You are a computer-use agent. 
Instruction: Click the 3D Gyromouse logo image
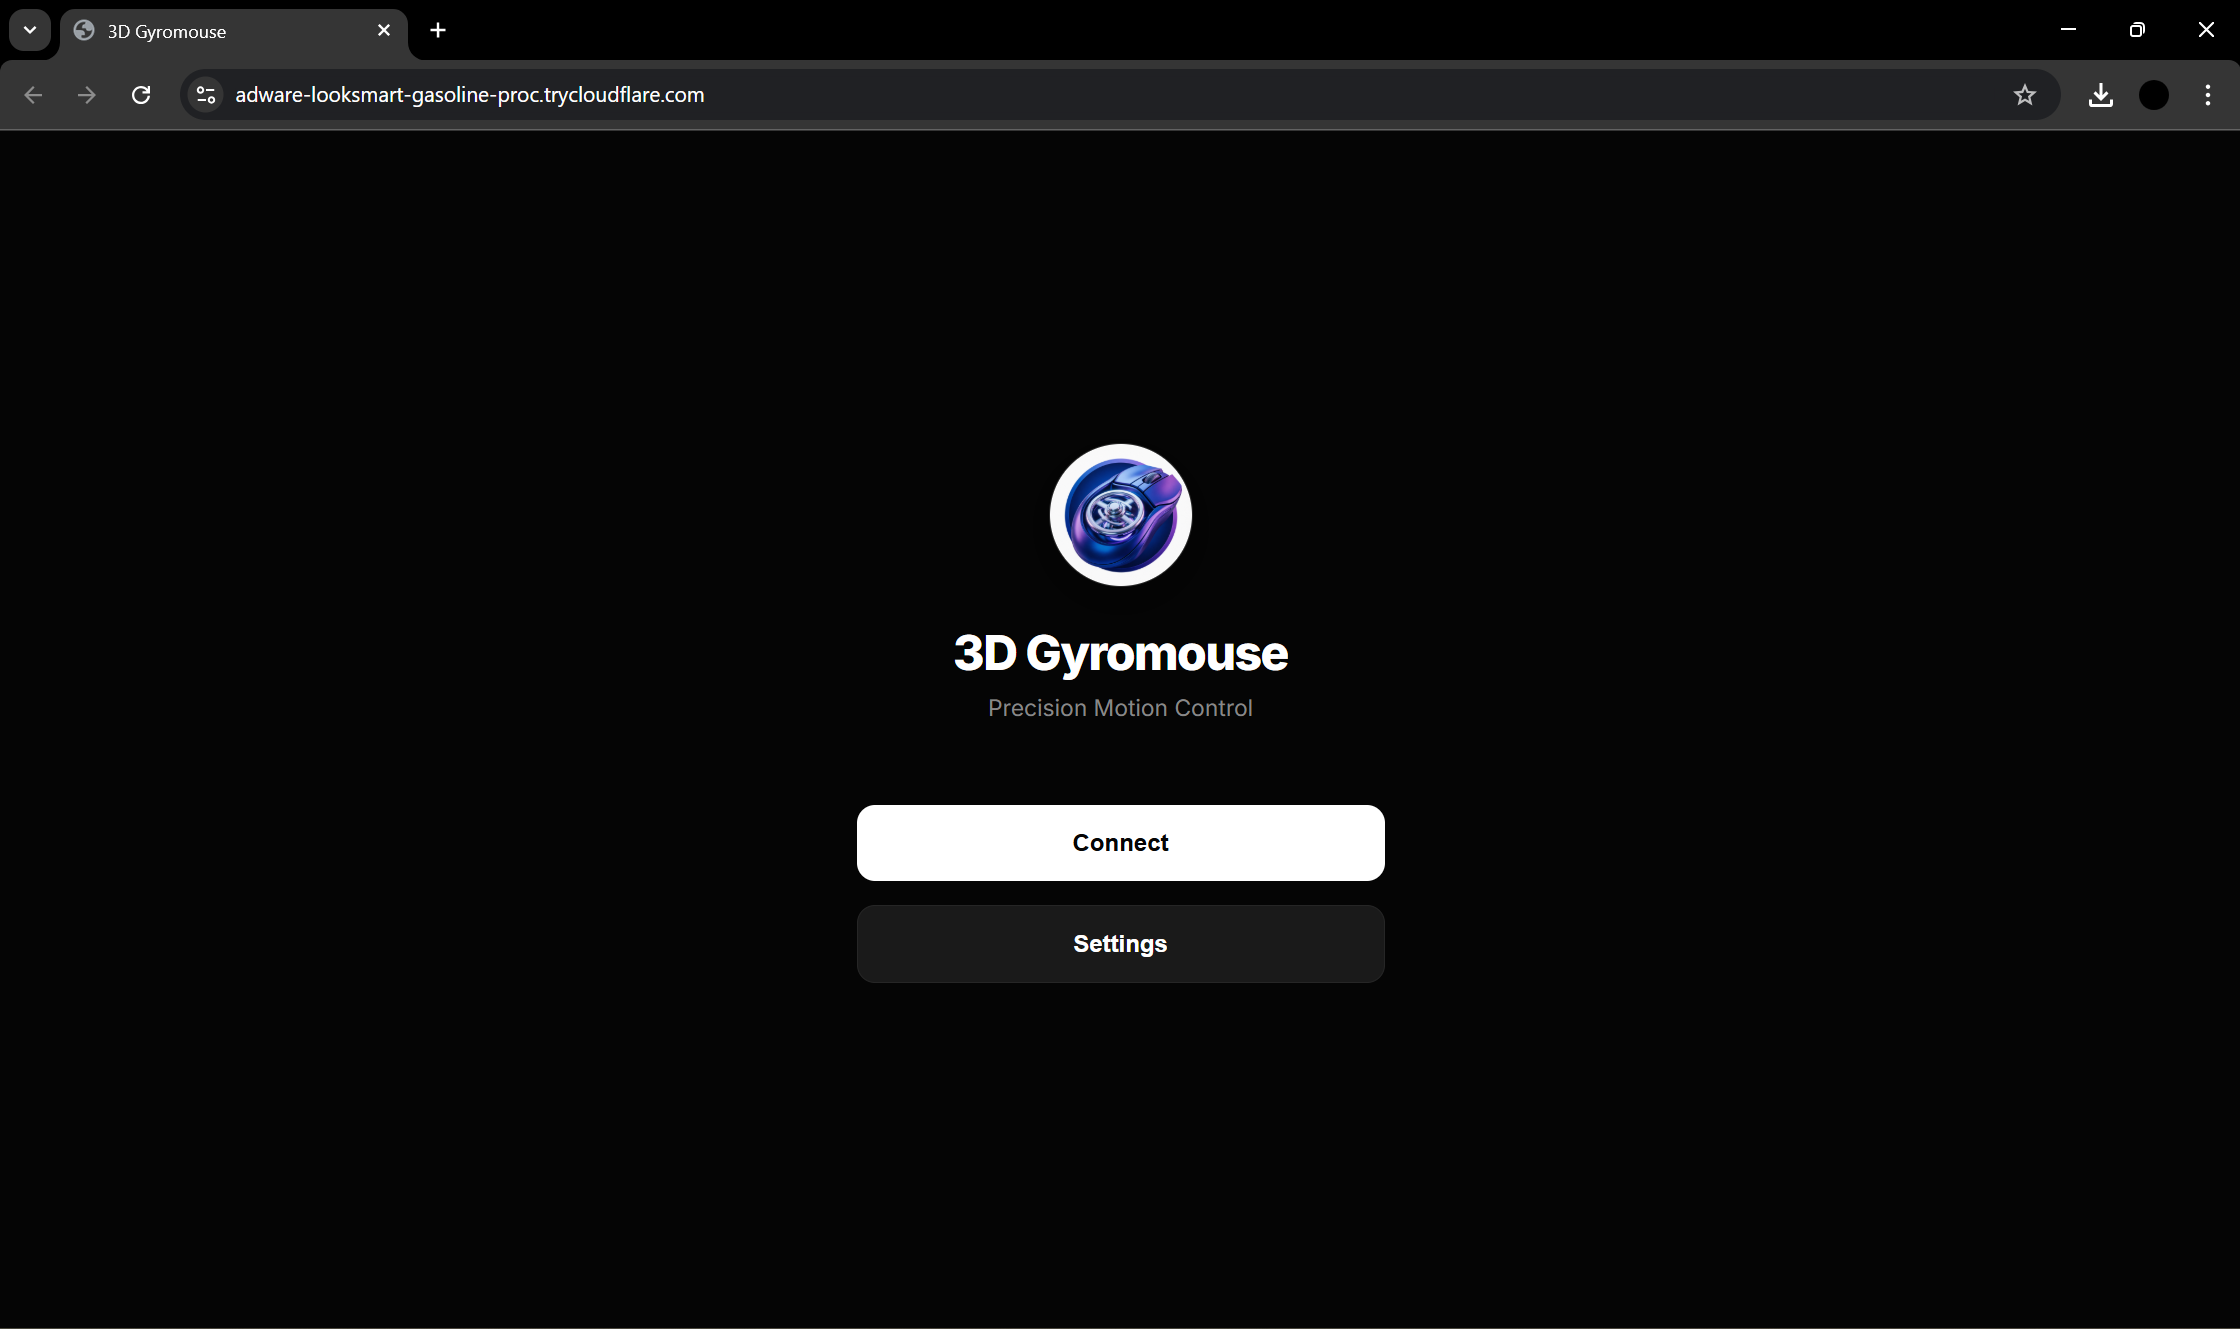pos(1120,515)
